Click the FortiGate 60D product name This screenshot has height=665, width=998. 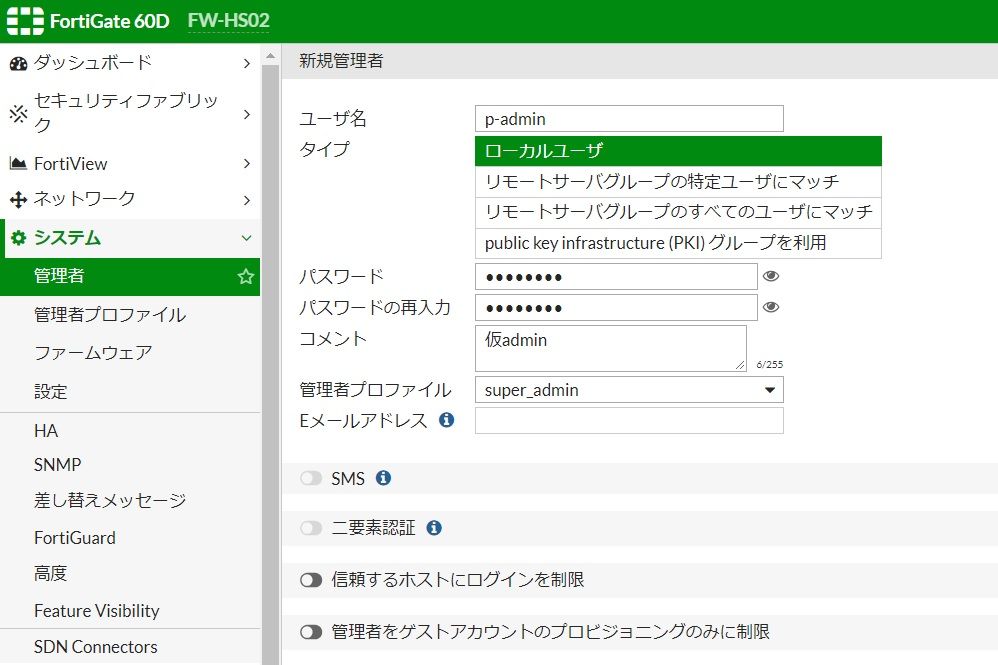coord(109,22)
